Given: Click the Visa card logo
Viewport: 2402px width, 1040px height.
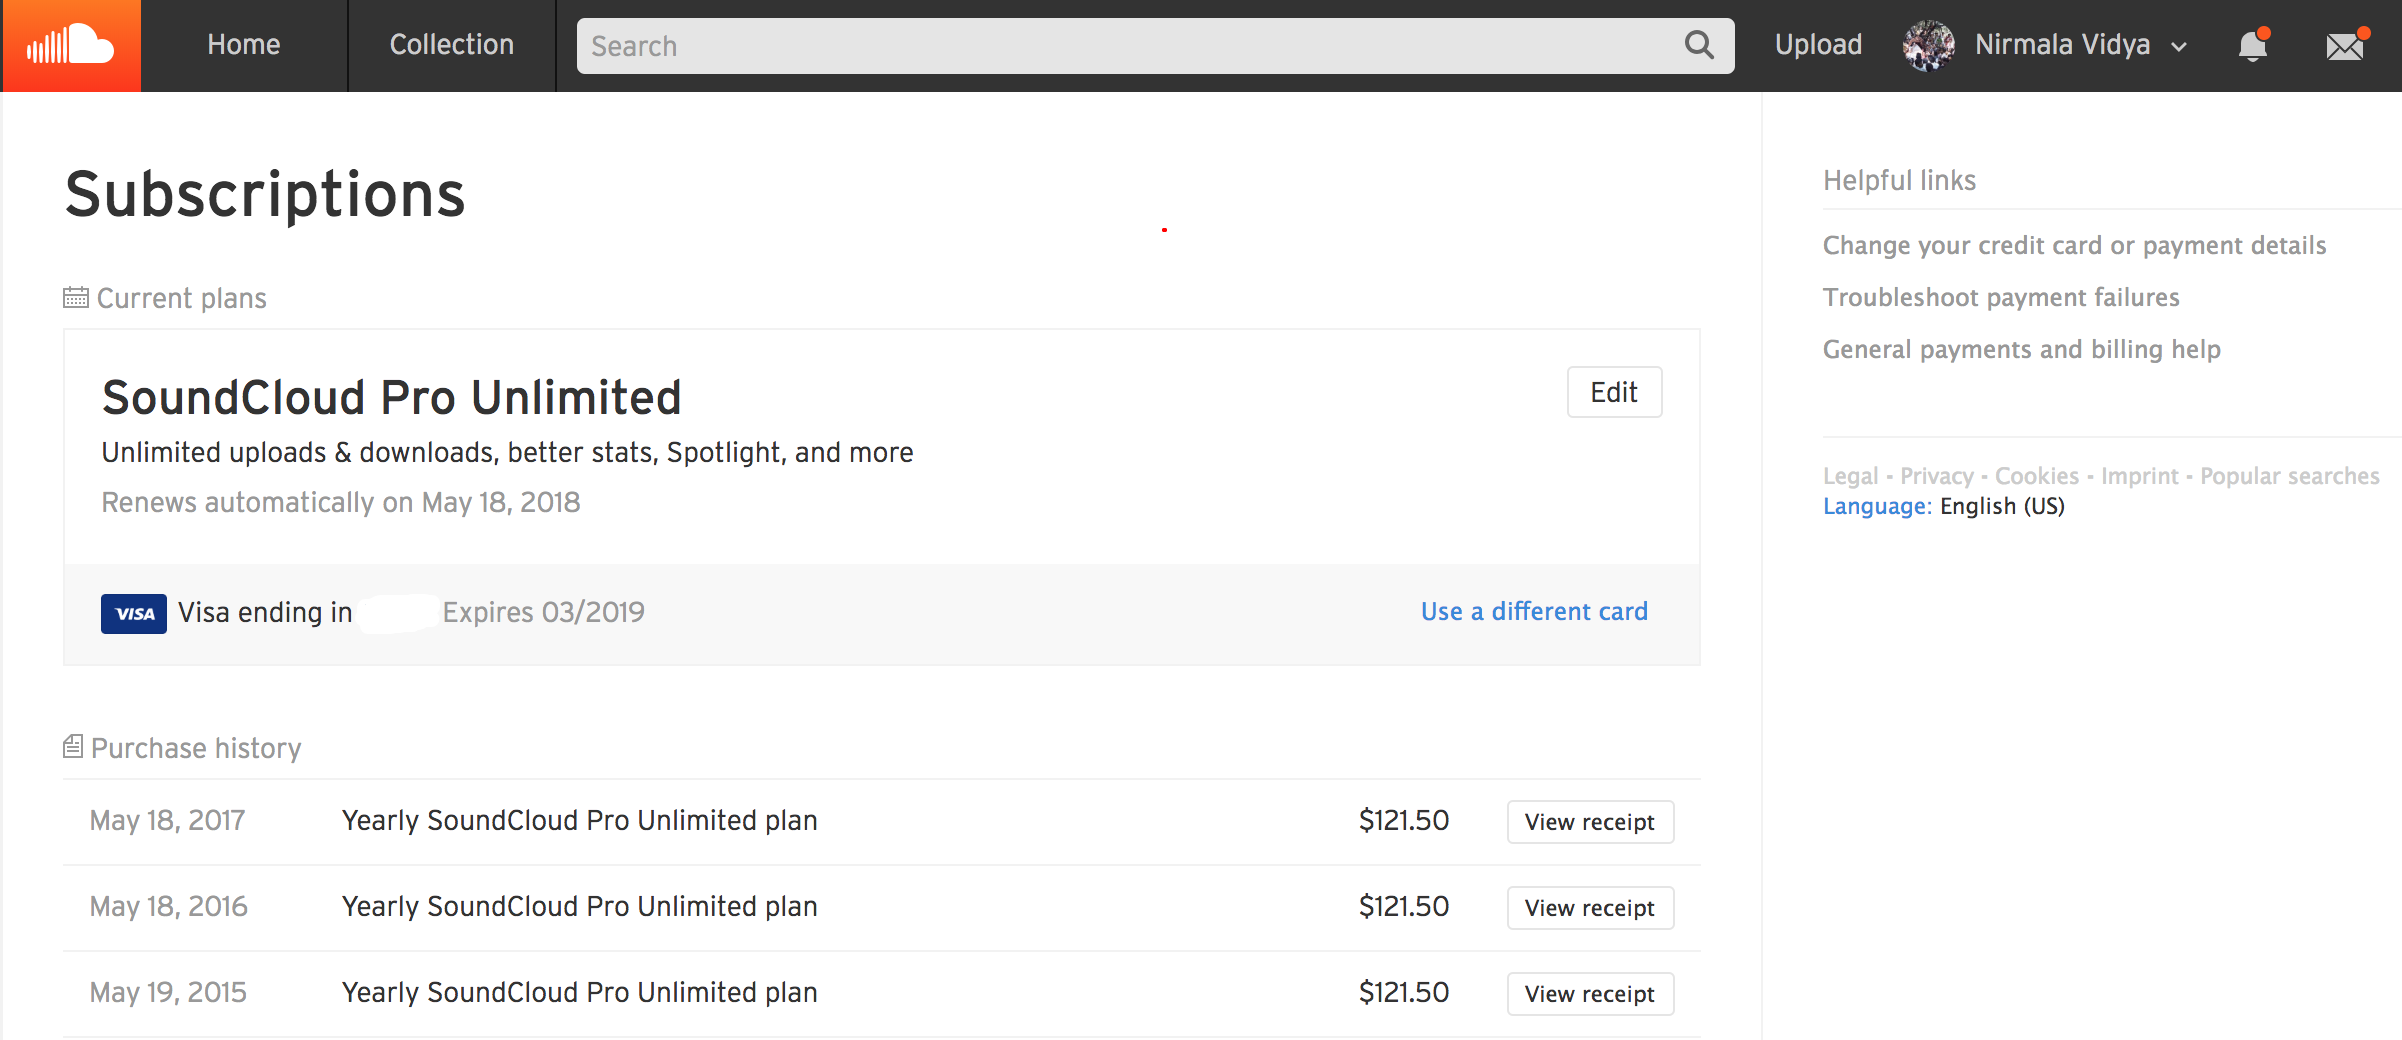Looking at the screenshot, I should point(133,613).
